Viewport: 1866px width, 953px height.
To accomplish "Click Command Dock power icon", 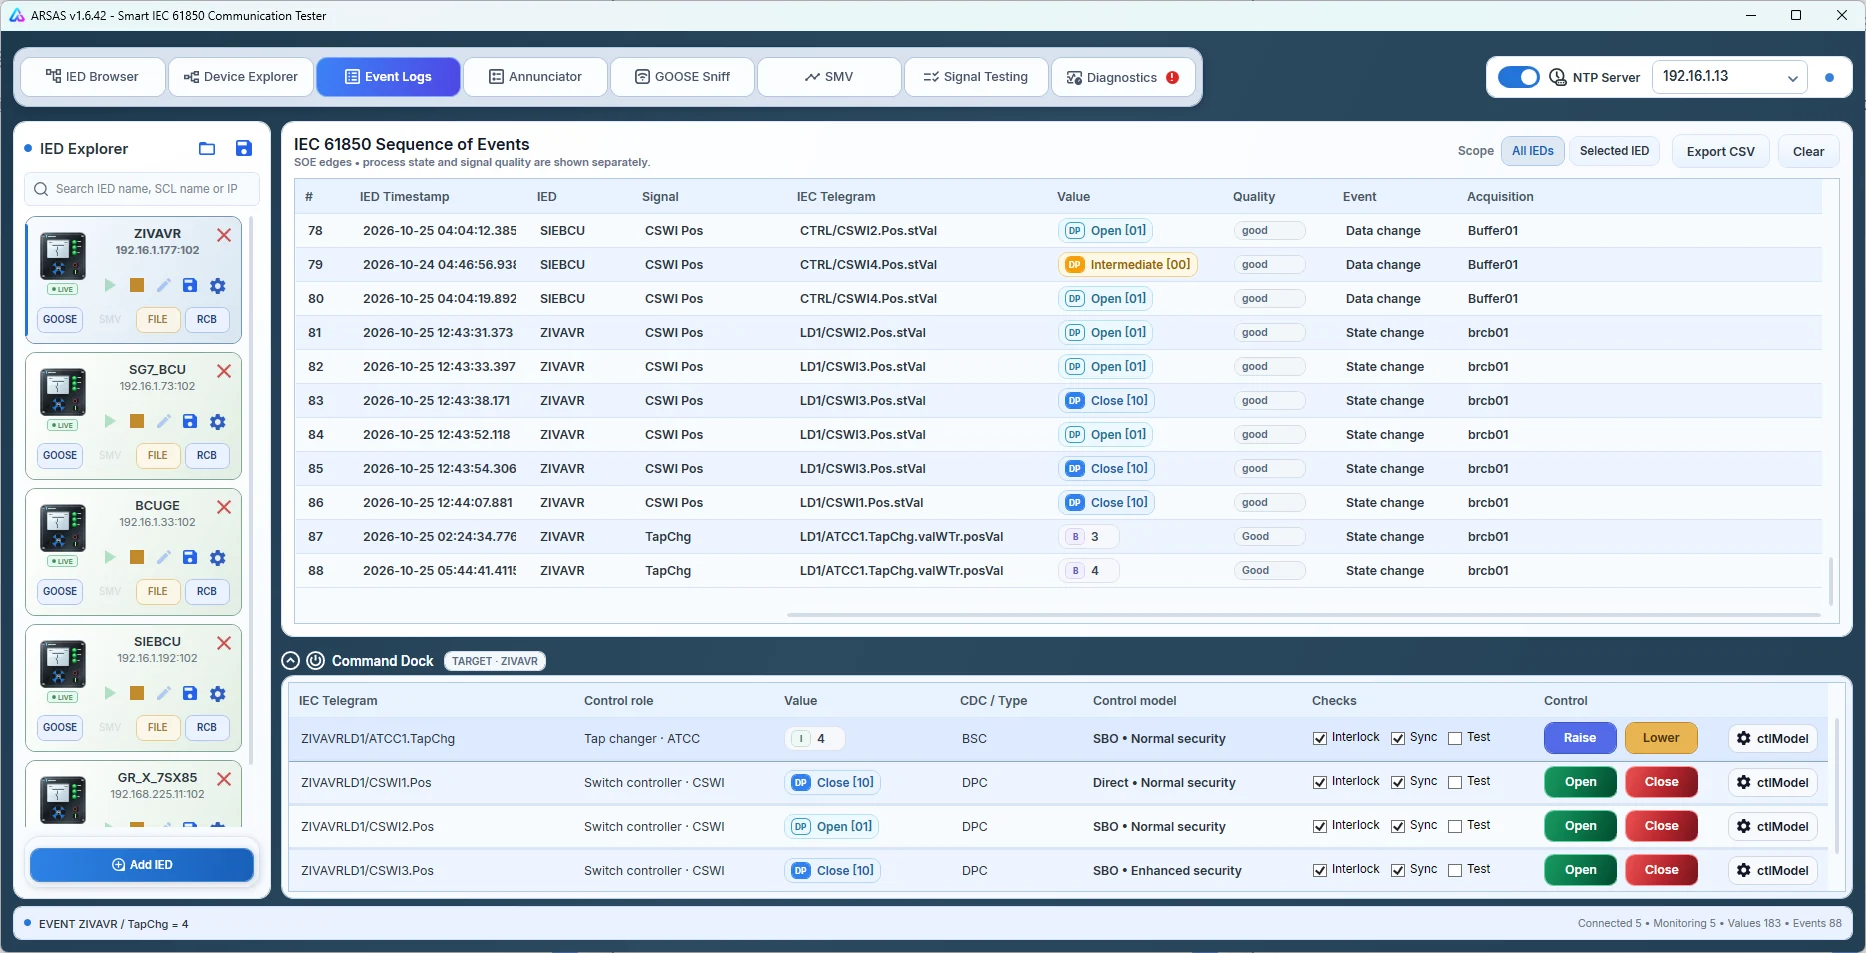I will pyautogui.click(x=315, y=661).
